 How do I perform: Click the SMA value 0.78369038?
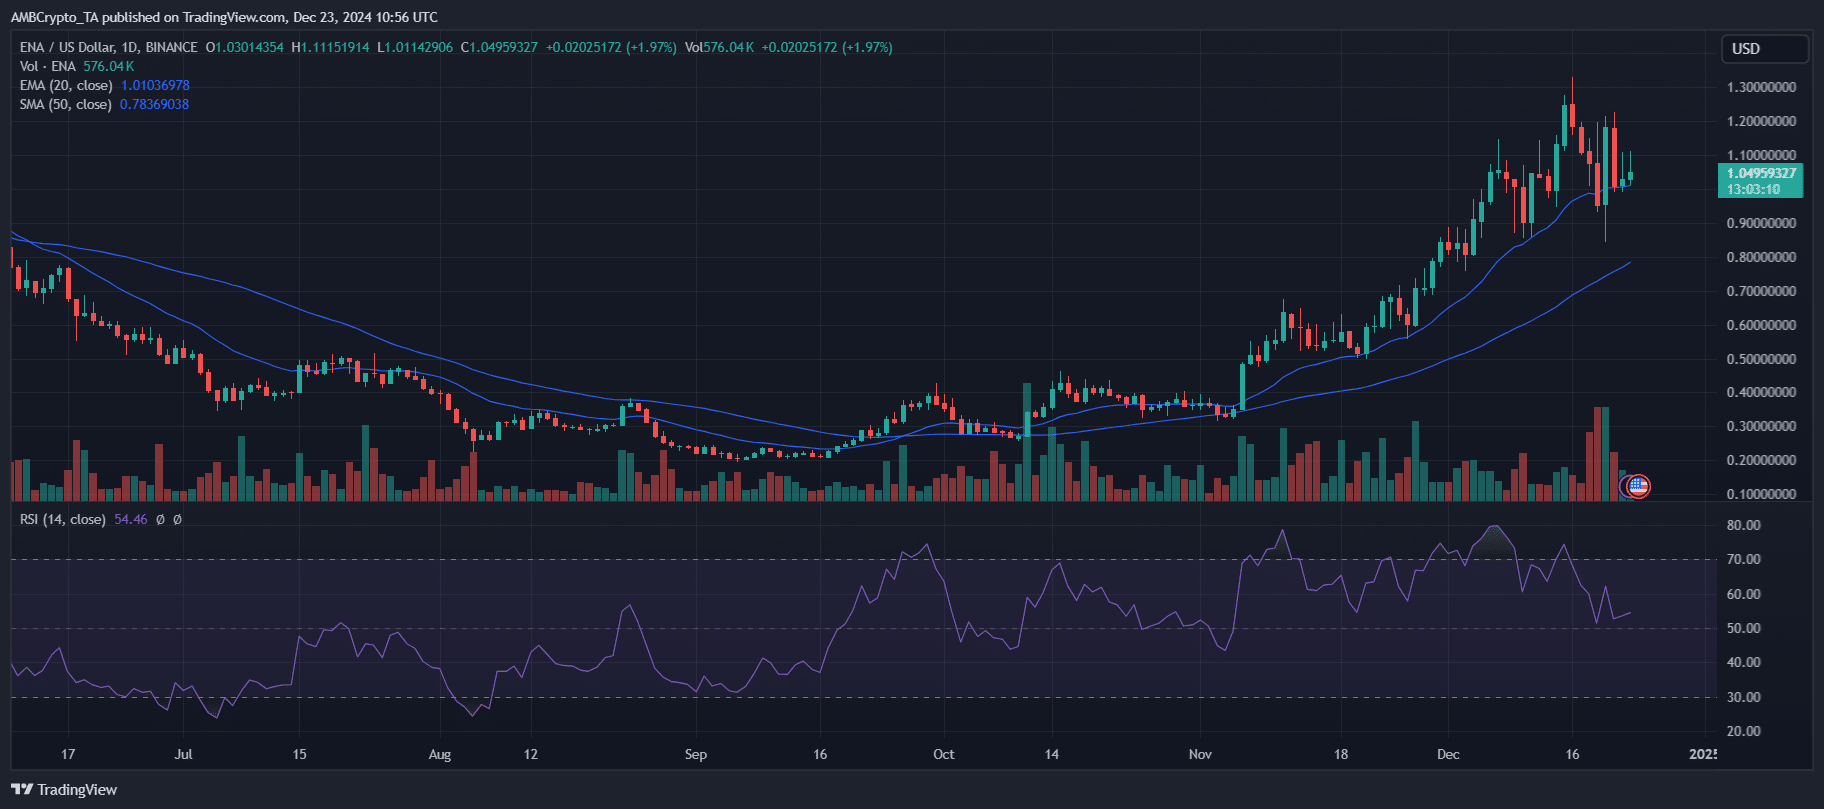click(154, 104)
